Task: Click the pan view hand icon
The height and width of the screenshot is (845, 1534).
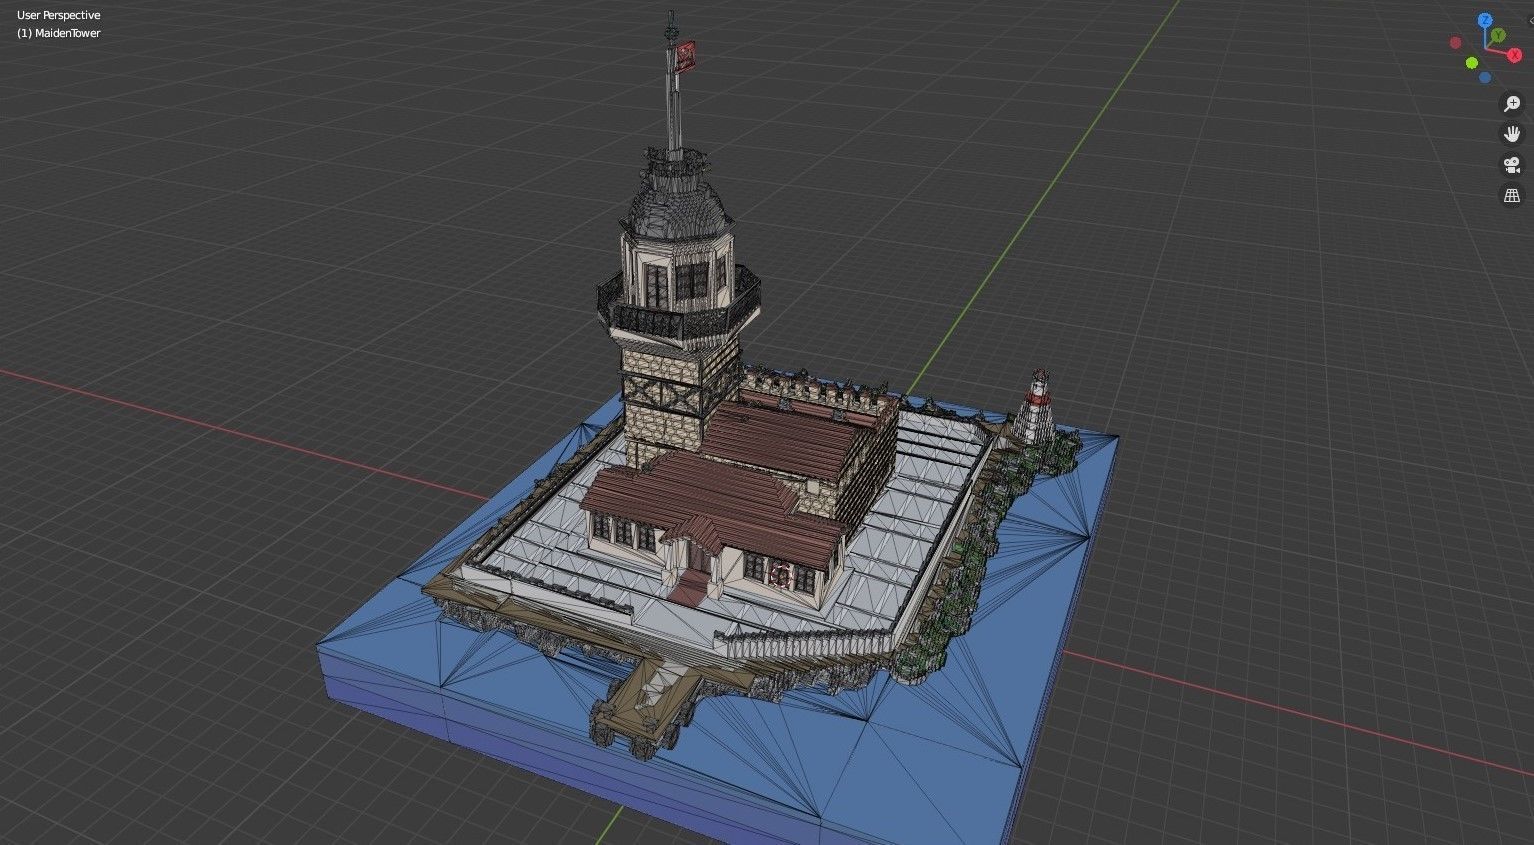Action: coord(1512,134)
